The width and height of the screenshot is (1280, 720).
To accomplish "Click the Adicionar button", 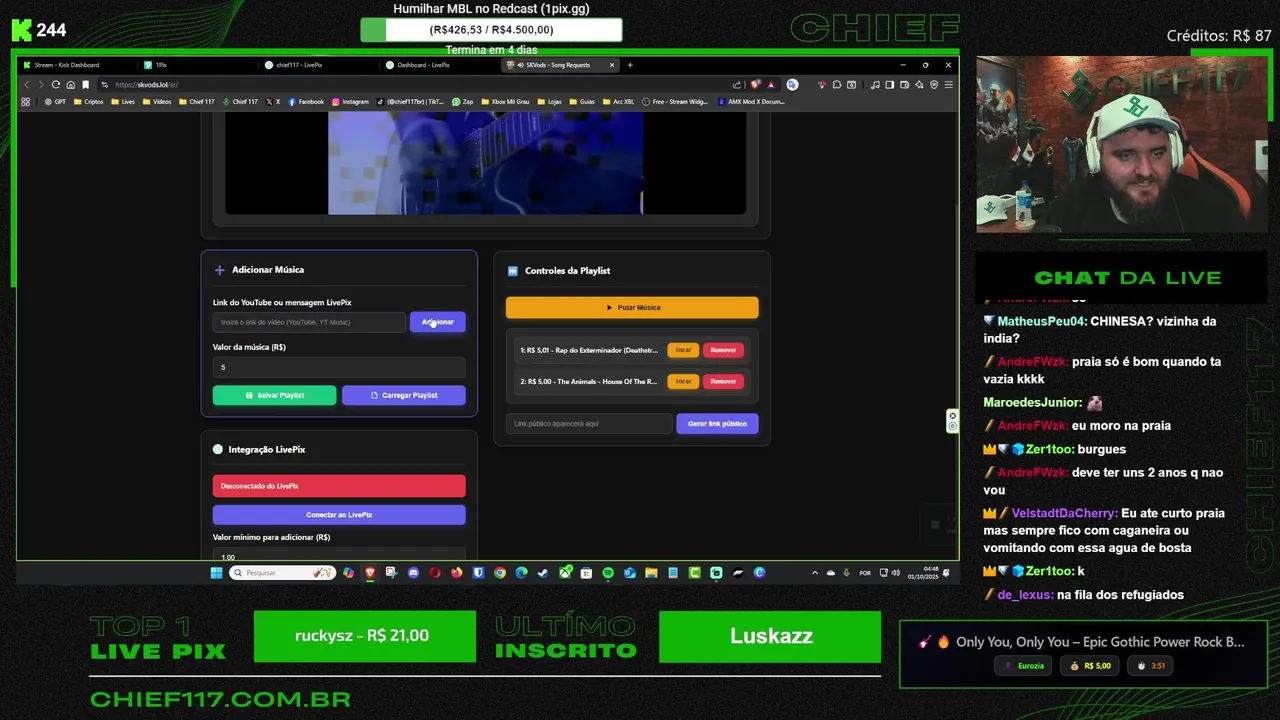I will [437, 322].
